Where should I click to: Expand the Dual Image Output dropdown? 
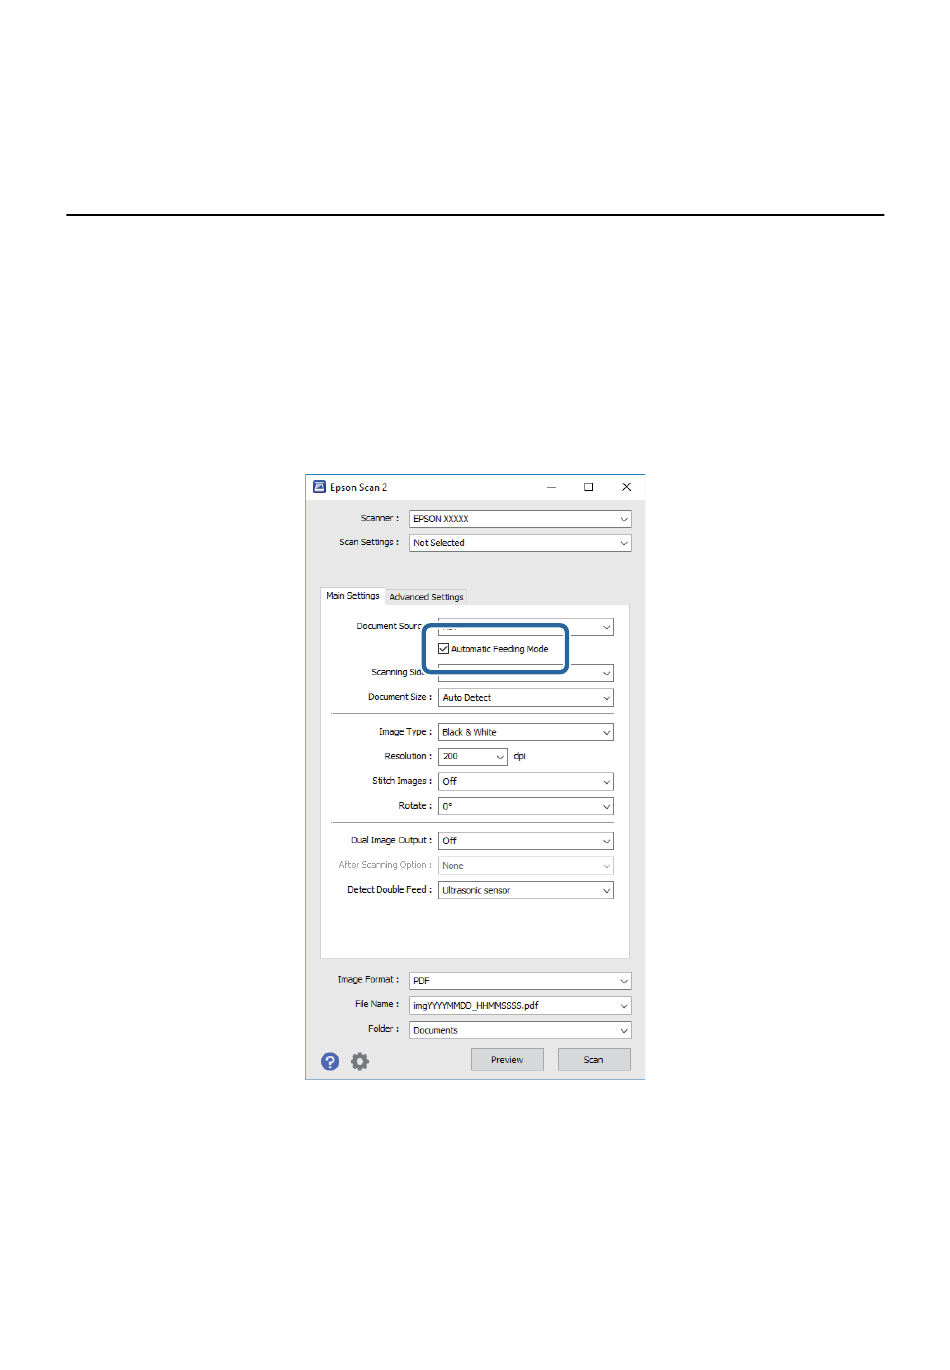(x=526, y=841)
